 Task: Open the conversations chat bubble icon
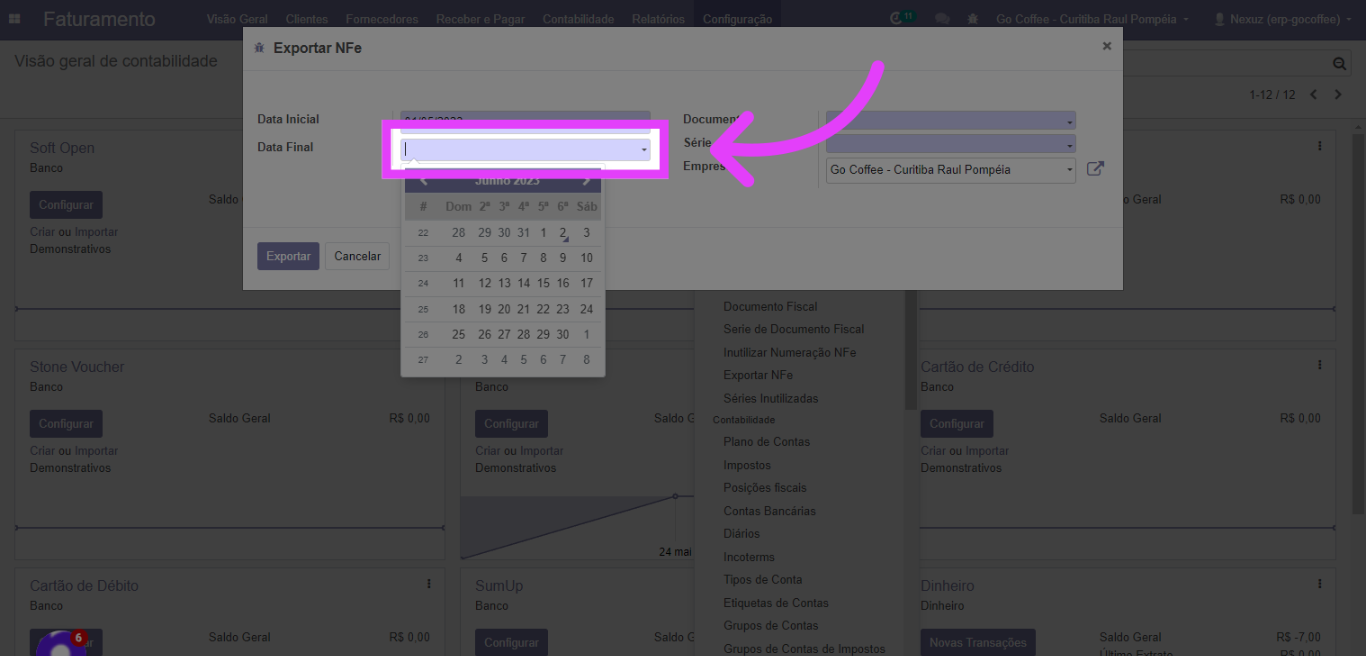coord(942,19)
